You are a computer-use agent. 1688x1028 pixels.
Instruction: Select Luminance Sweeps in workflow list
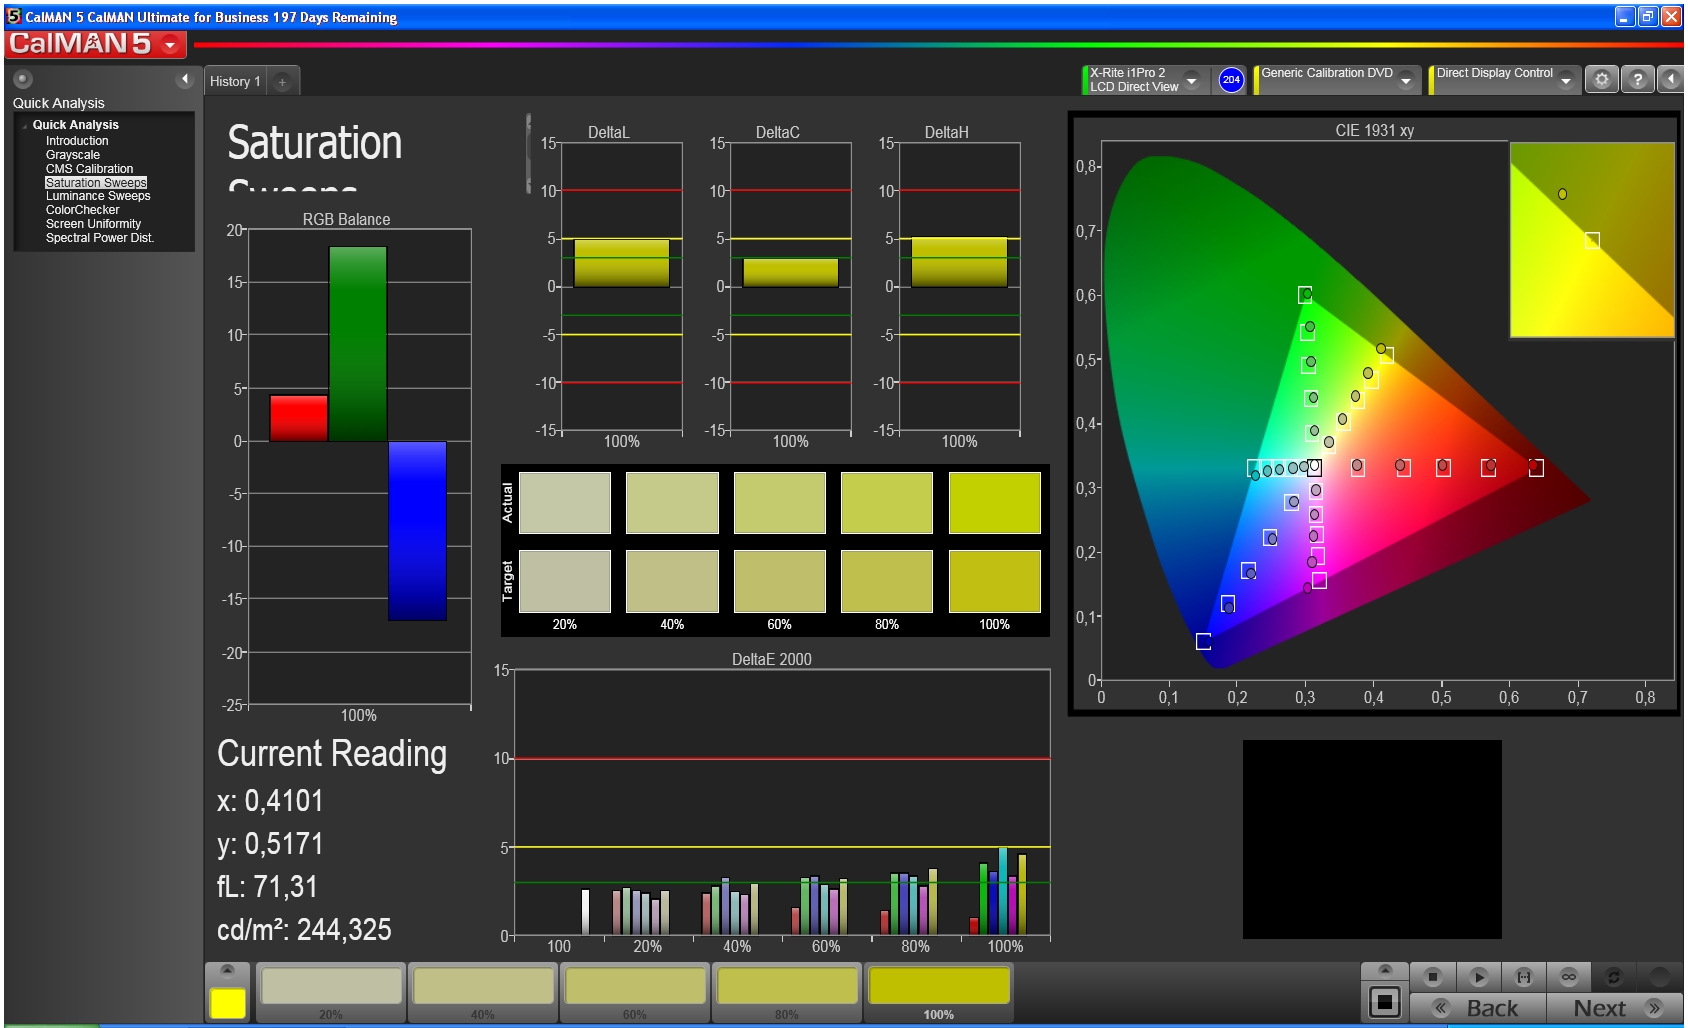point(97,196)
